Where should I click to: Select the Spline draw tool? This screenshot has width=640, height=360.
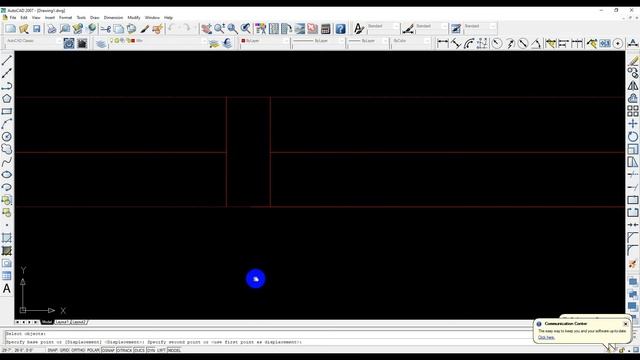[x=7, y=162]
